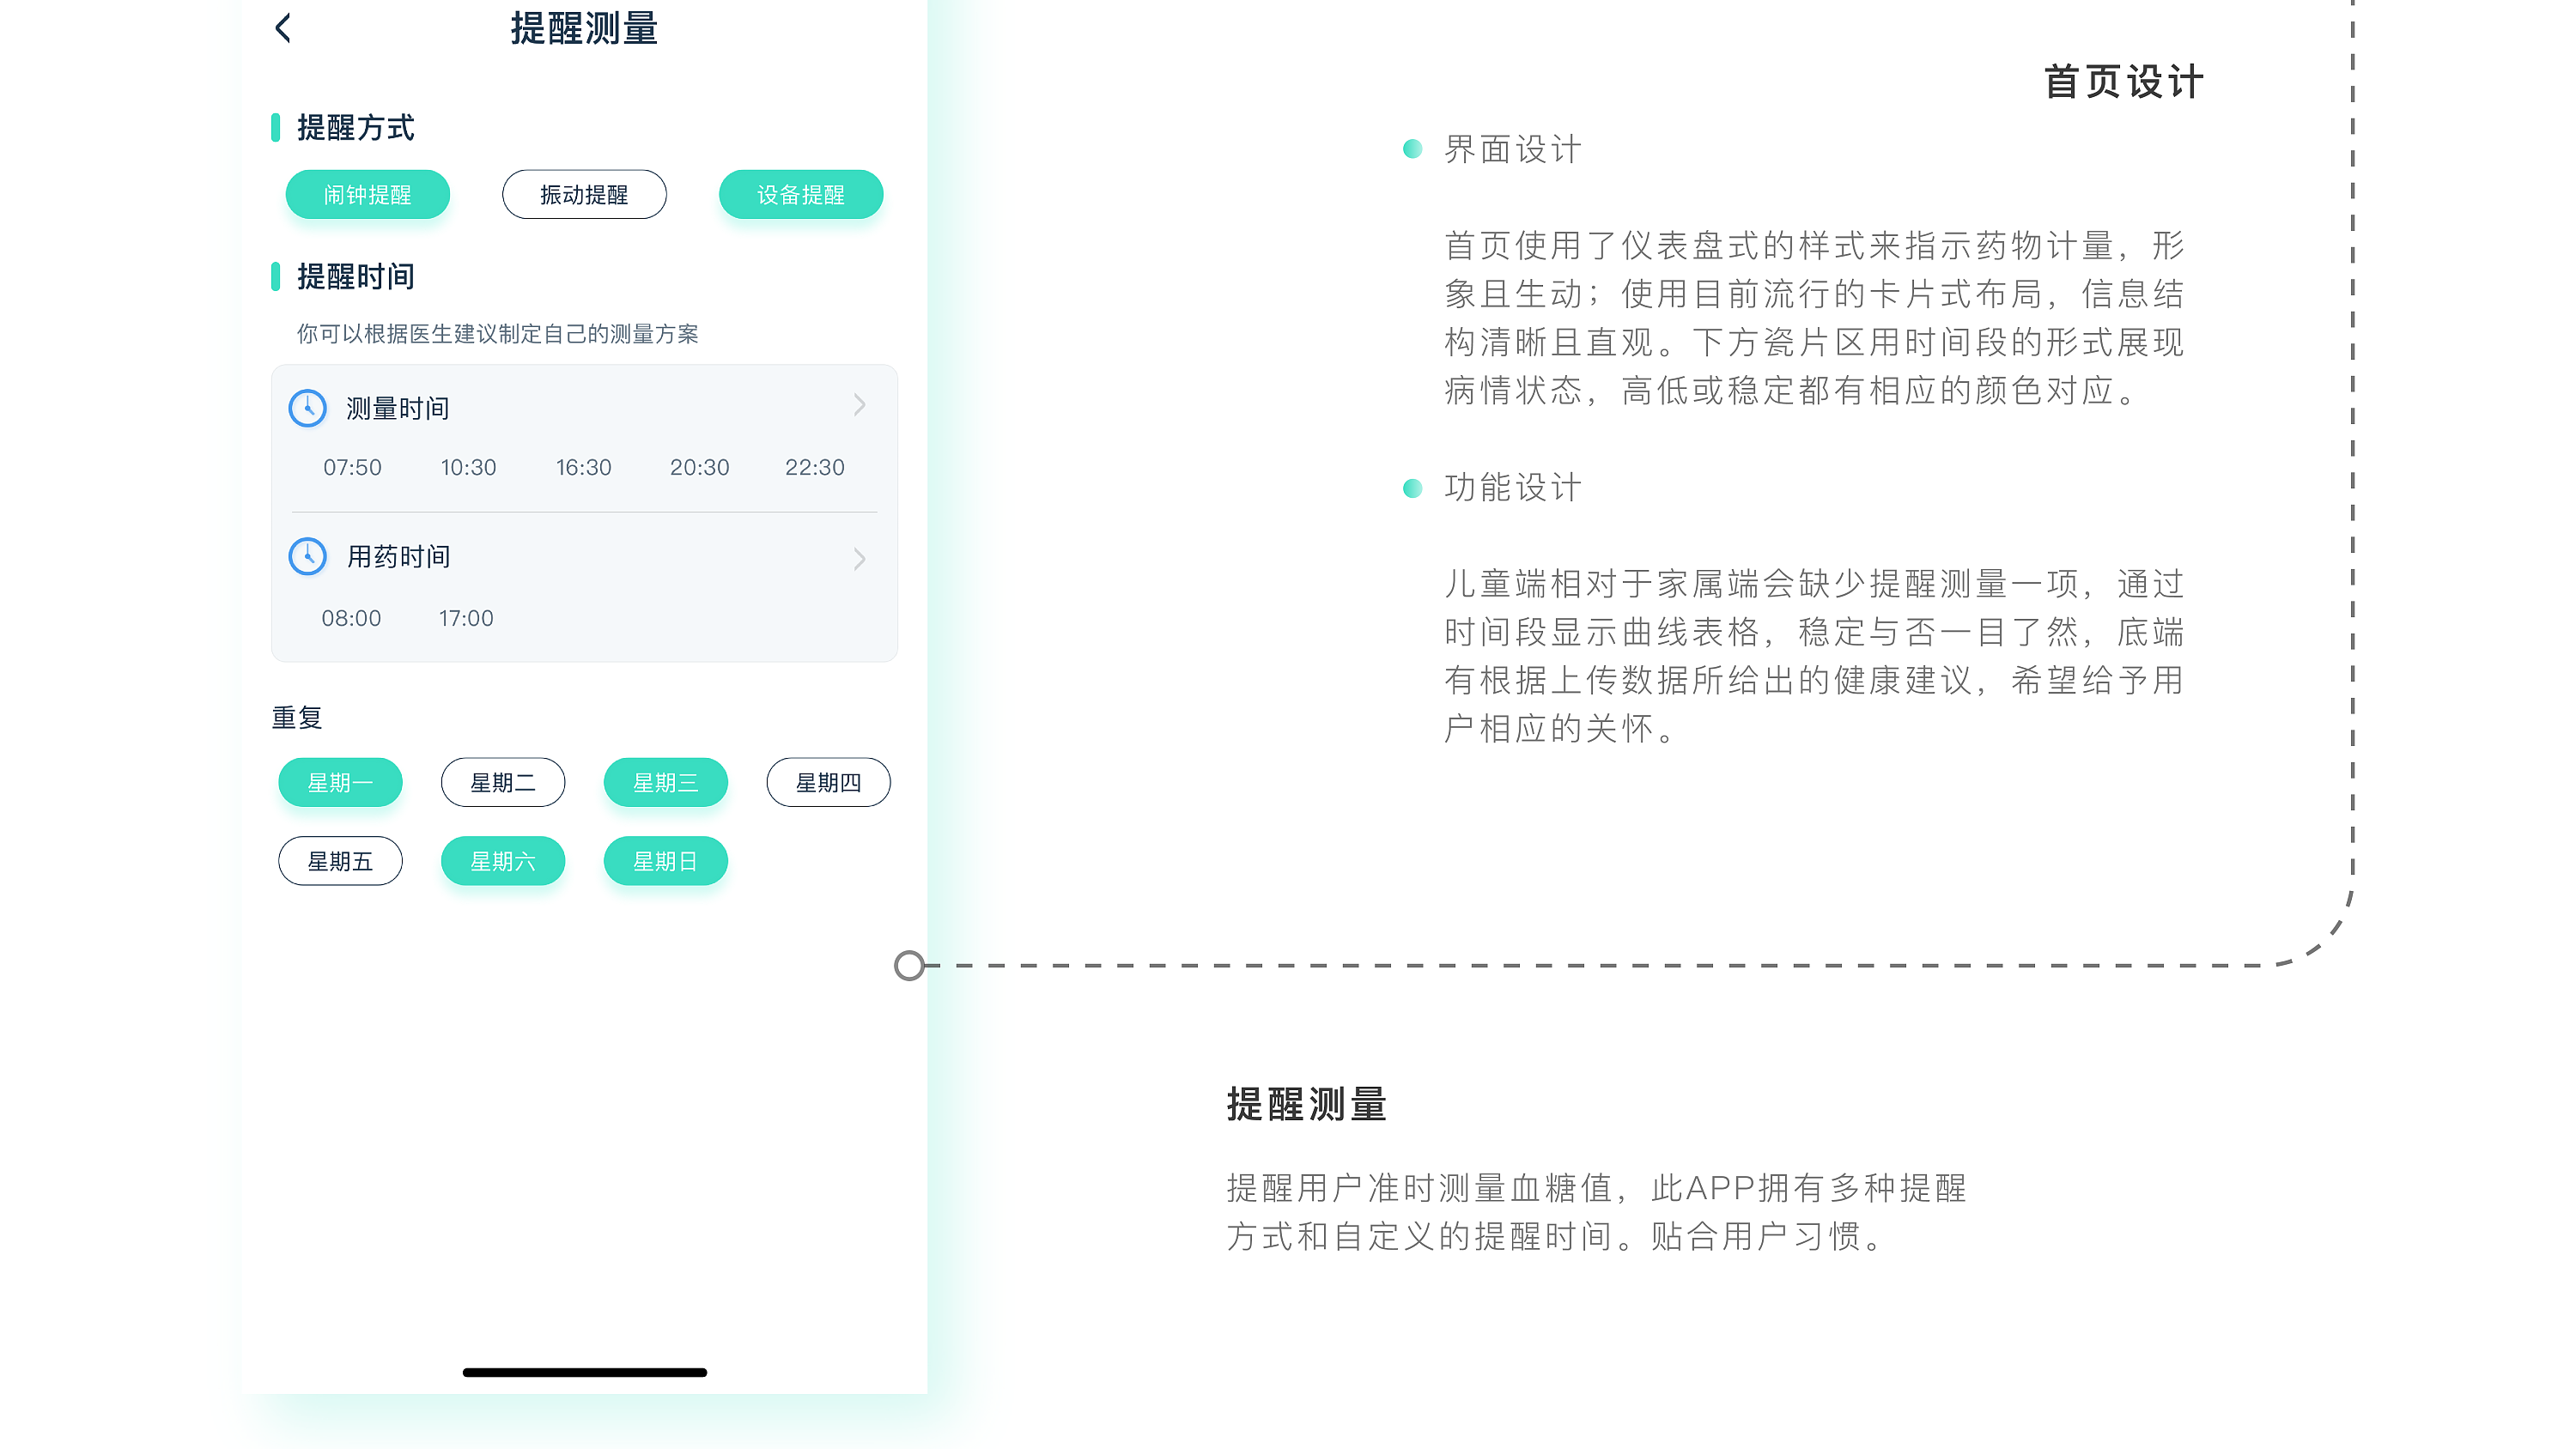Click the 提醒测量 description heading on right
Screen dimensions: 2576x1449
click(x=1307, y=1105)
